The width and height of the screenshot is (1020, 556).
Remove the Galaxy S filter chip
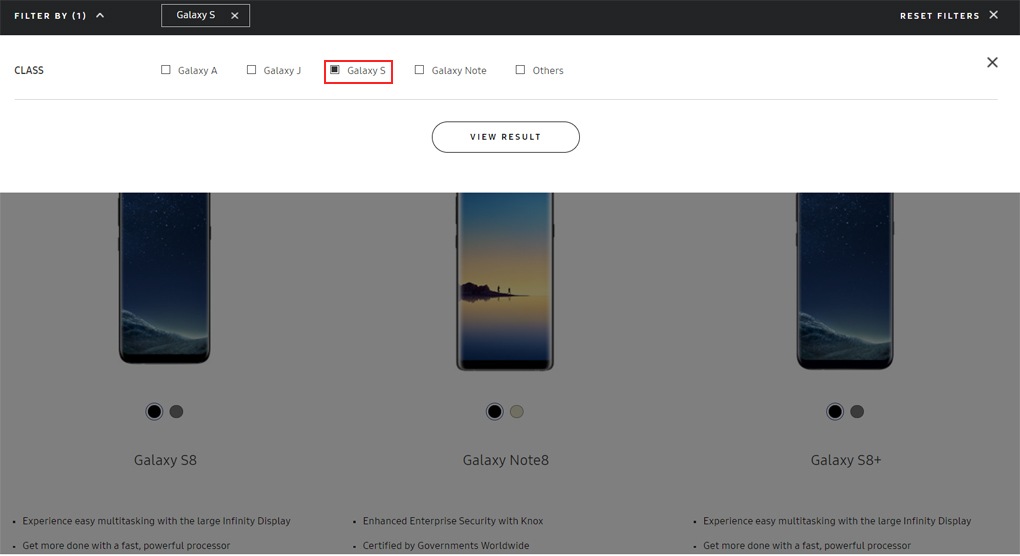(x=235, y=16)
